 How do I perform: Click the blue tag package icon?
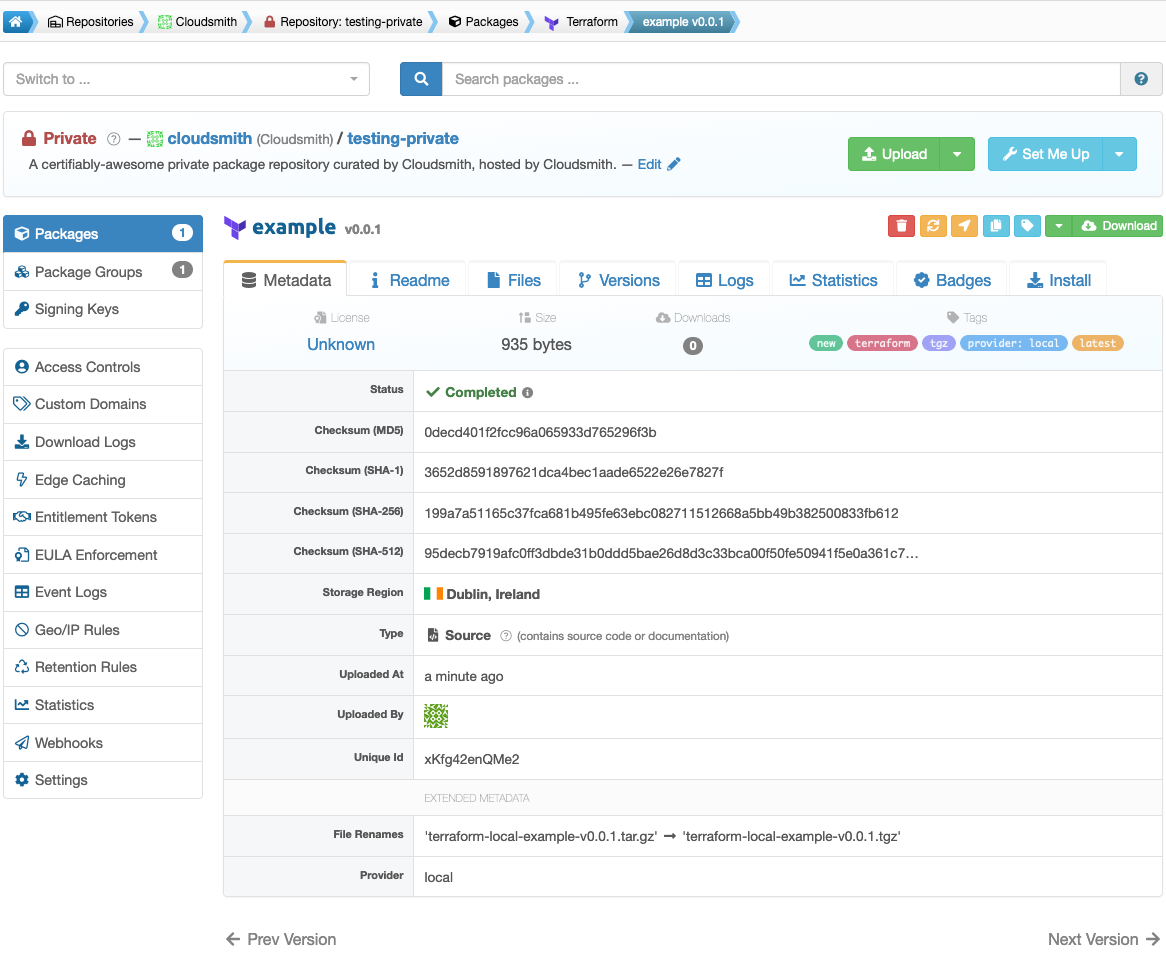[x=1027, y=226]
